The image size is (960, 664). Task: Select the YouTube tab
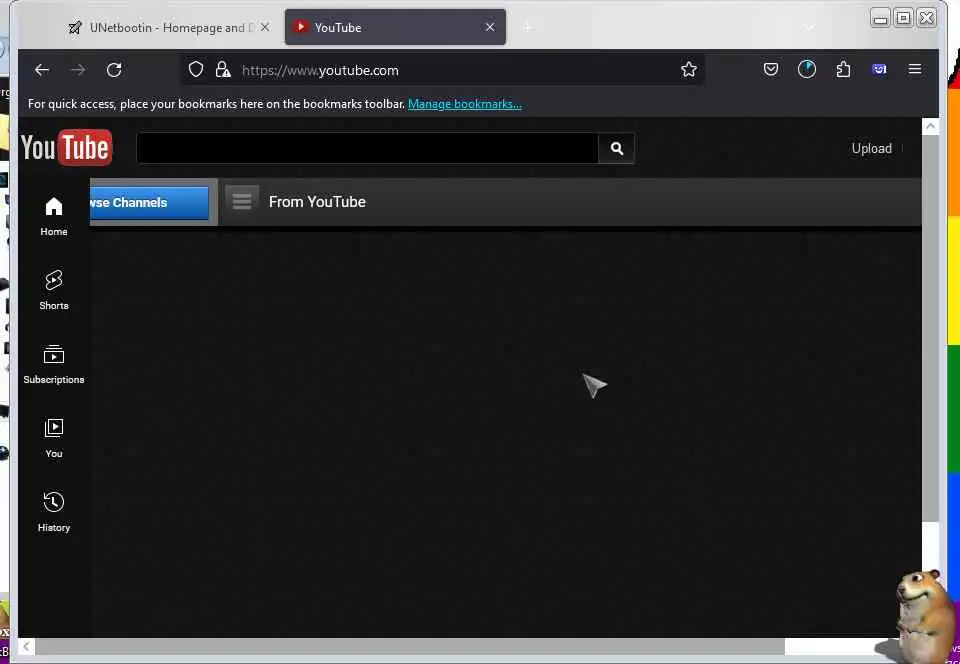click(x=395, y=27)
